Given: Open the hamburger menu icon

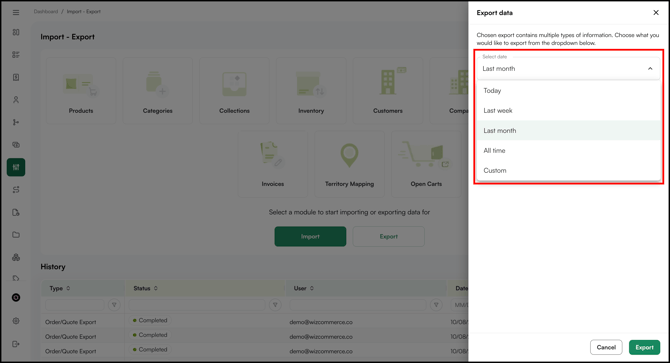Looking at the screenshot, I should (16, 12).
